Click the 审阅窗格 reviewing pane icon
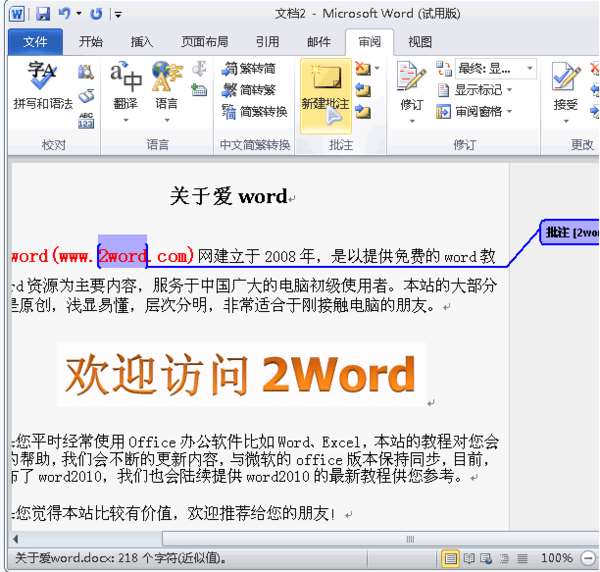 point(443,112)
